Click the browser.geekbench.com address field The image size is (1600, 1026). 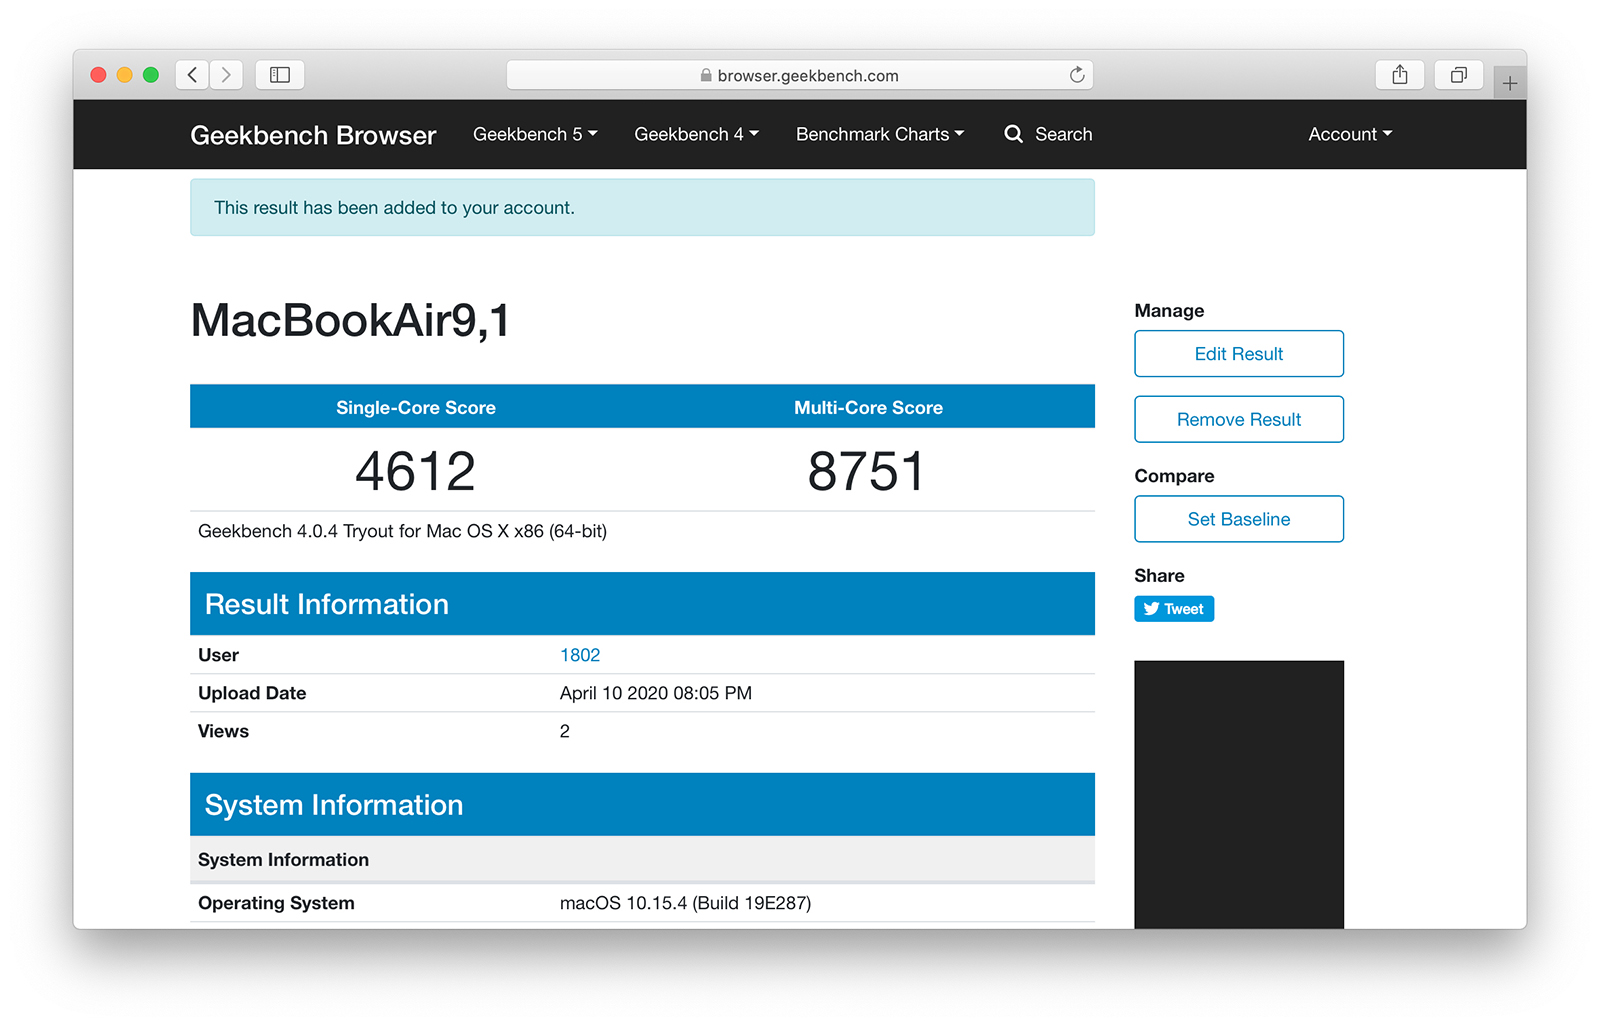click(x=800, y=75)
